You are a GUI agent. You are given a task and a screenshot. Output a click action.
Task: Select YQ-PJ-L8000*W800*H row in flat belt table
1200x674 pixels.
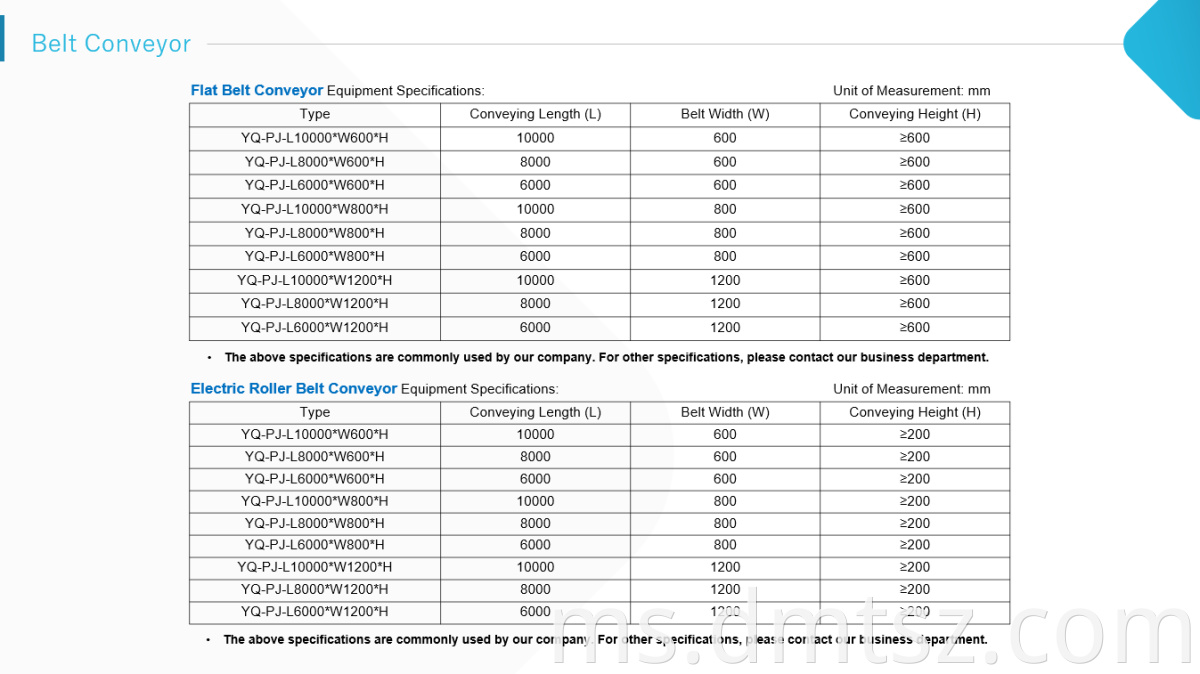(600, 233)
